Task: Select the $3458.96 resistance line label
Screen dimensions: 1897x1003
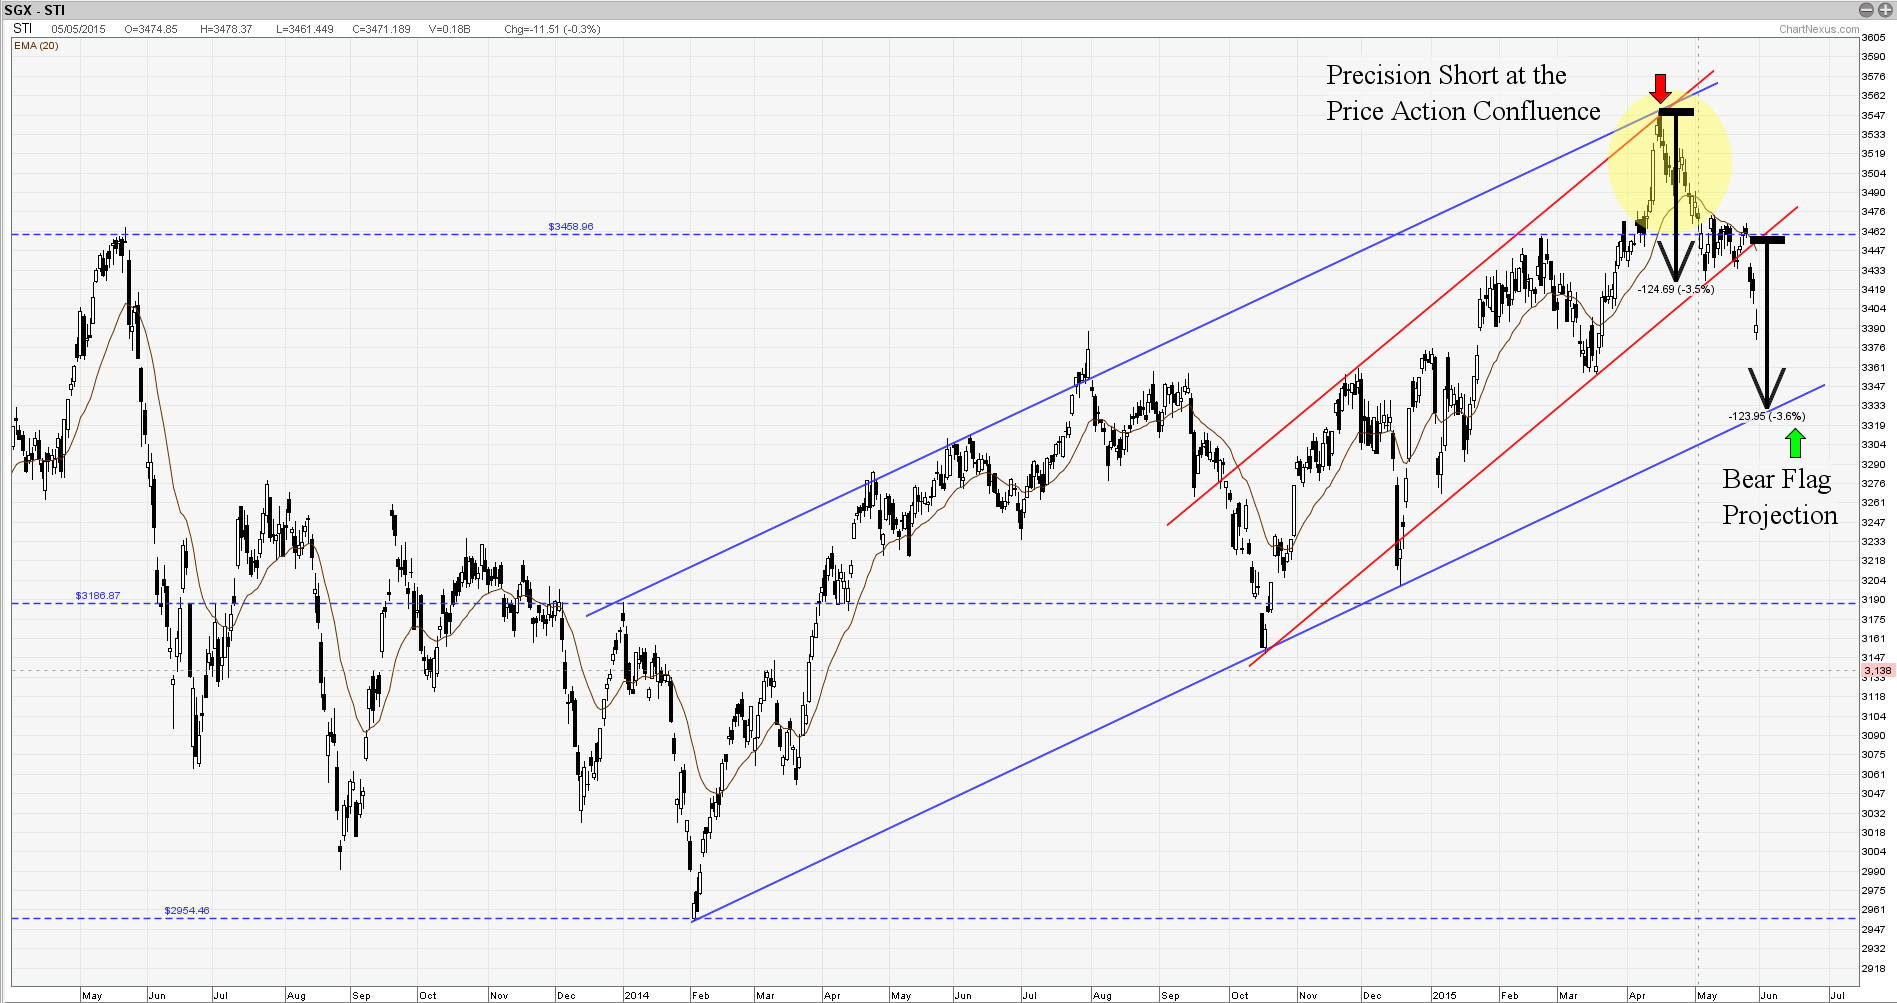Action: (x=570, y=227)
